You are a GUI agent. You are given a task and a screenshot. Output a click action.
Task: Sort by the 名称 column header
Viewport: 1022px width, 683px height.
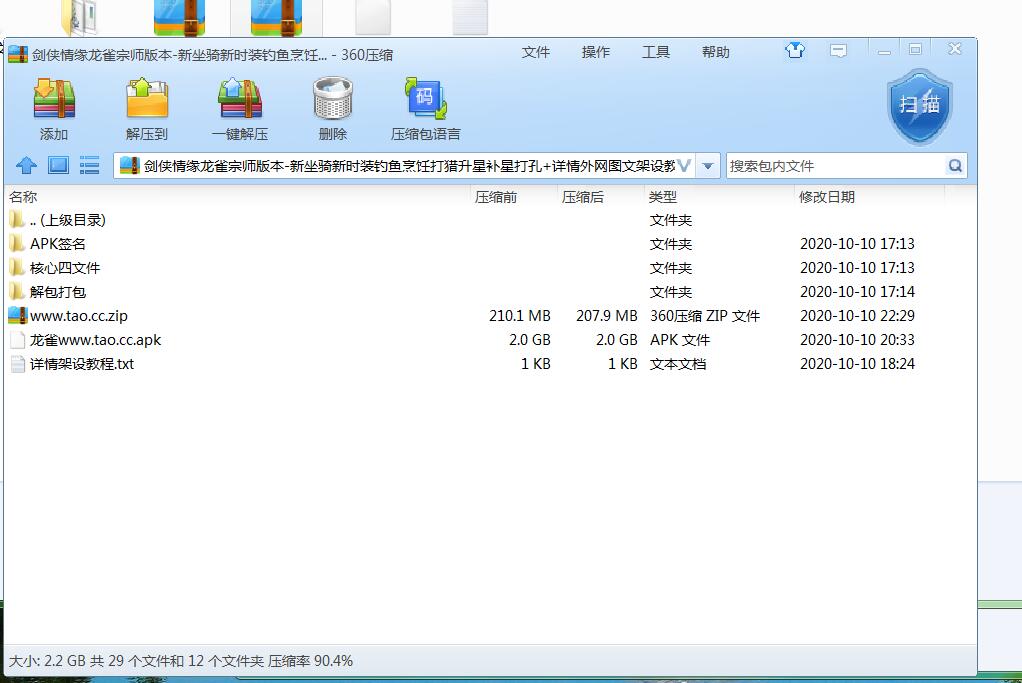(23, 197)
